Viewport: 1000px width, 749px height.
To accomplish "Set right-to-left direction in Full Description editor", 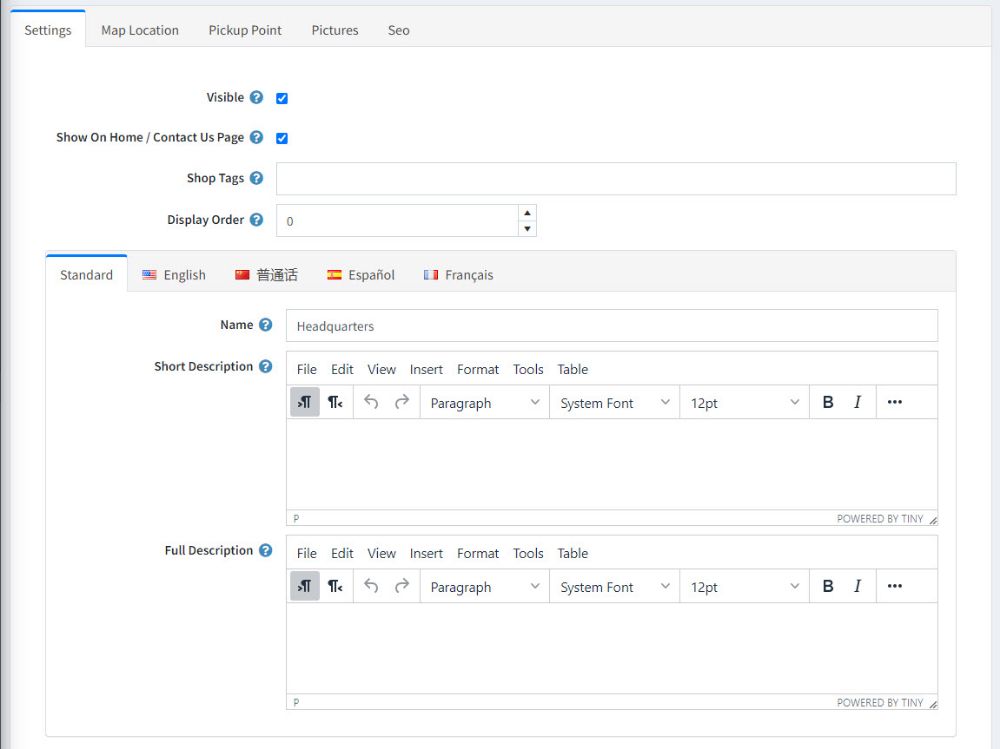I will tap(335, 586).
